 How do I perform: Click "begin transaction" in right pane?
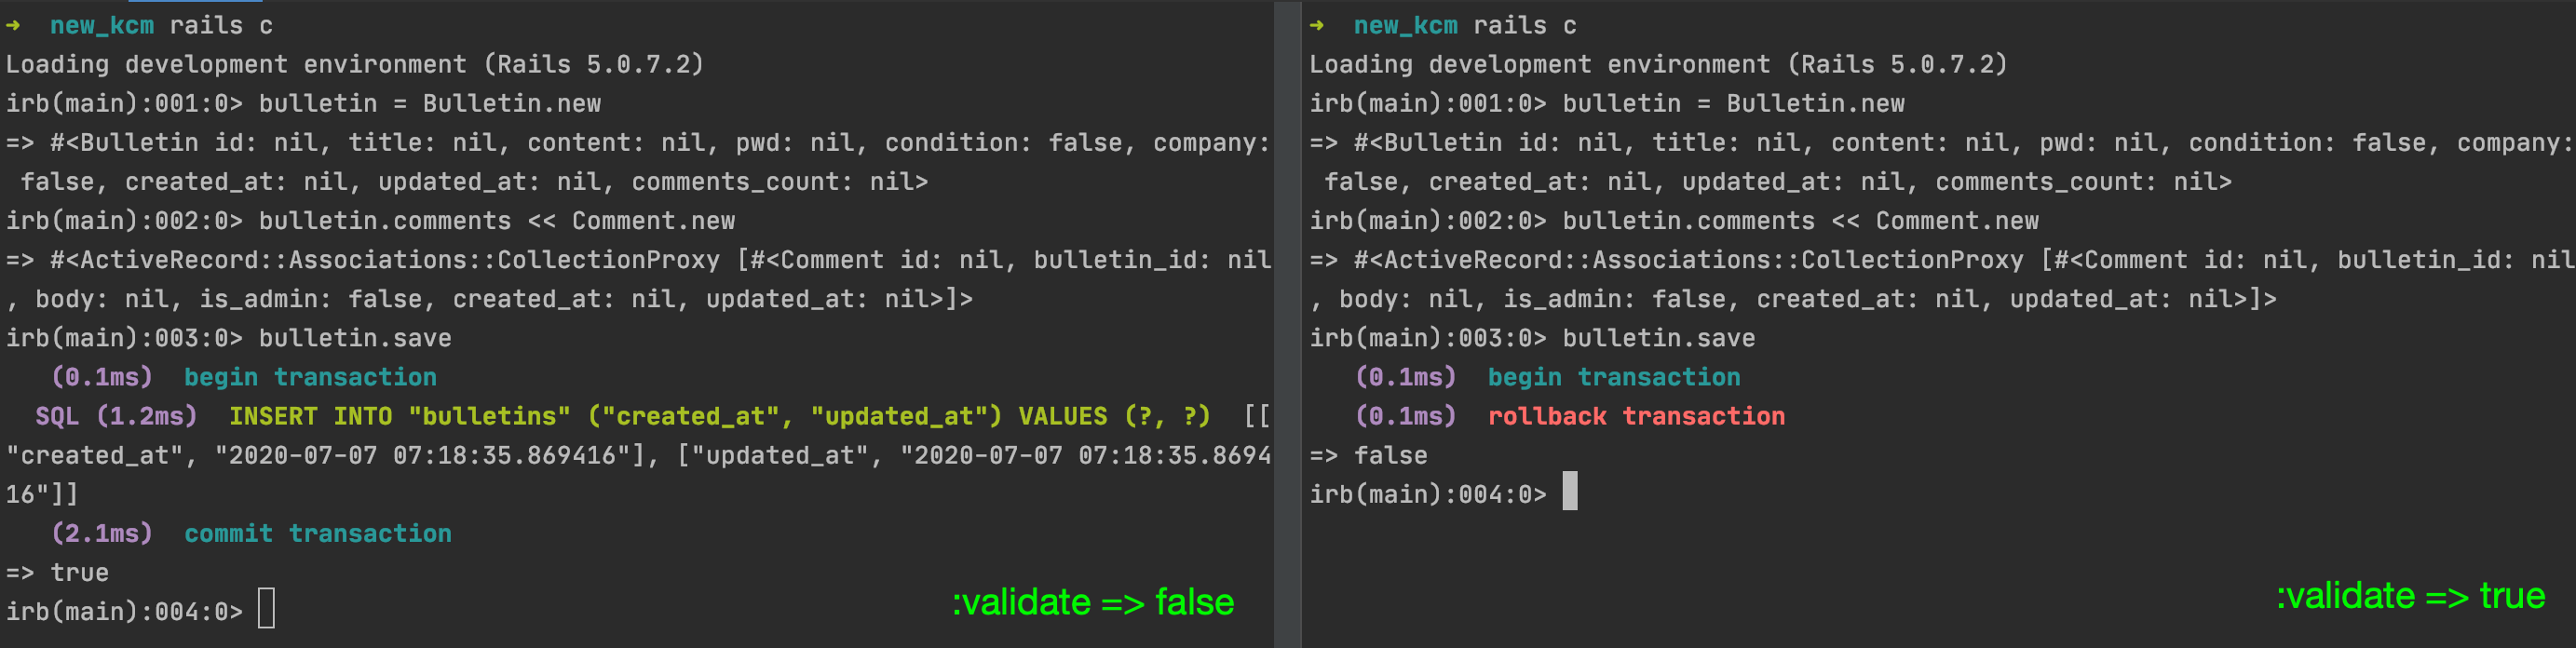click(1614, 376)
